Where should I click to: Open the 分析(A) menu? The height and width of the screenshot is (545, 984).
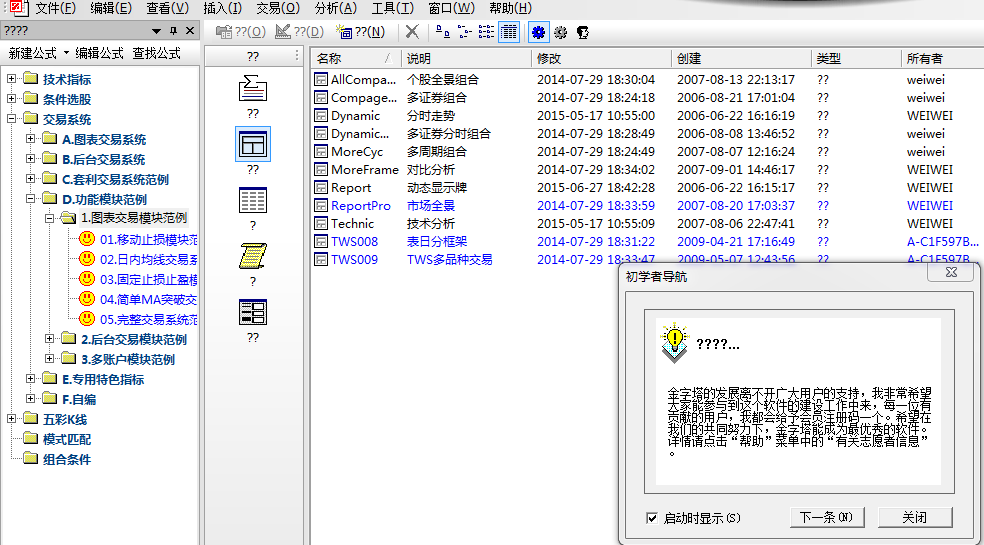click(x=335, y=9)
